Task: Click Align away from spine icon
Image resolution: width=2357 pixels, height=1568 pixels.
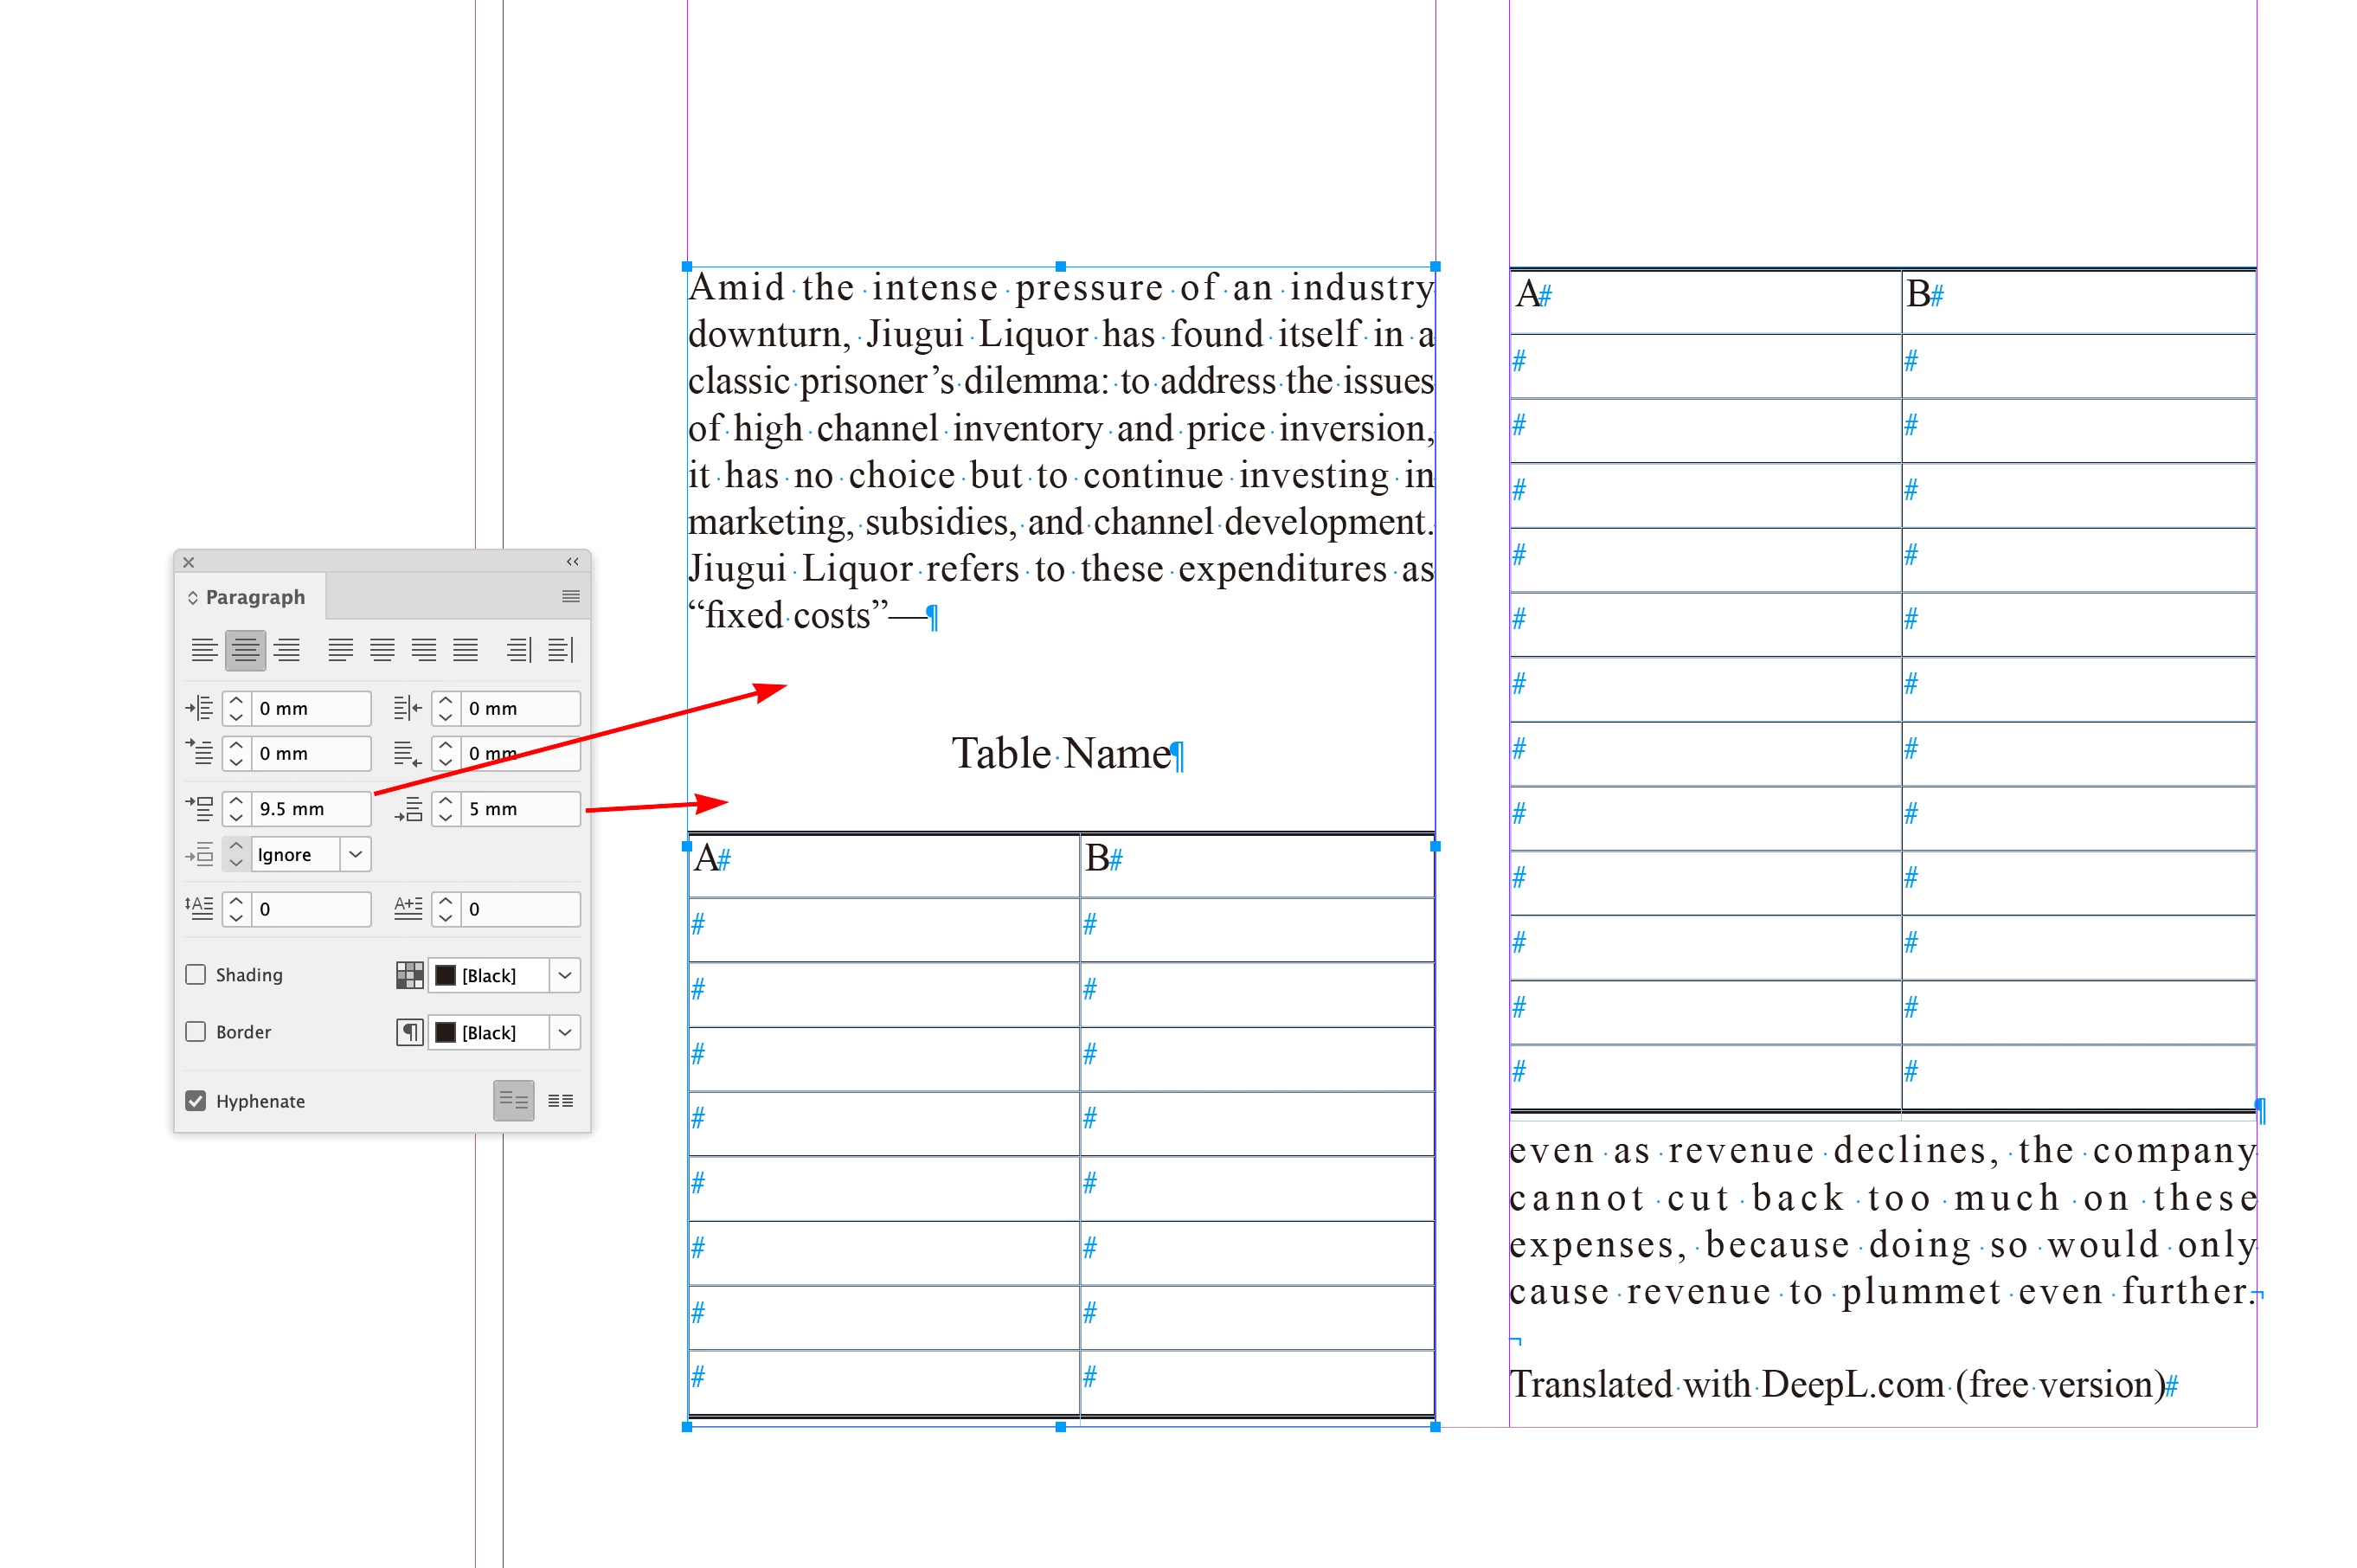Action: [x=561, y=650]
